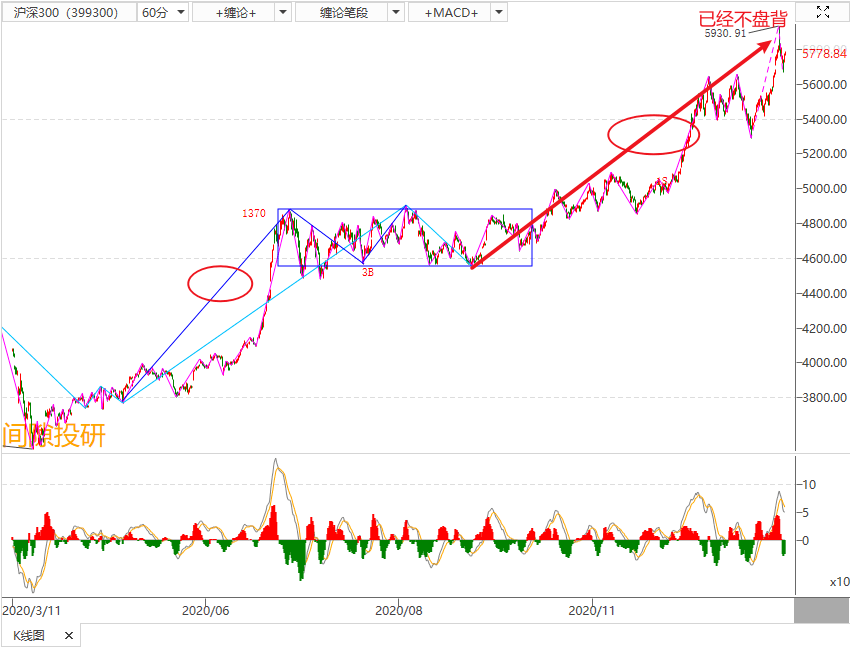Expand the arrow next to +缠论+
This screenshot has width=852, height=647.
pyautogui.click(x=281, y=13)
